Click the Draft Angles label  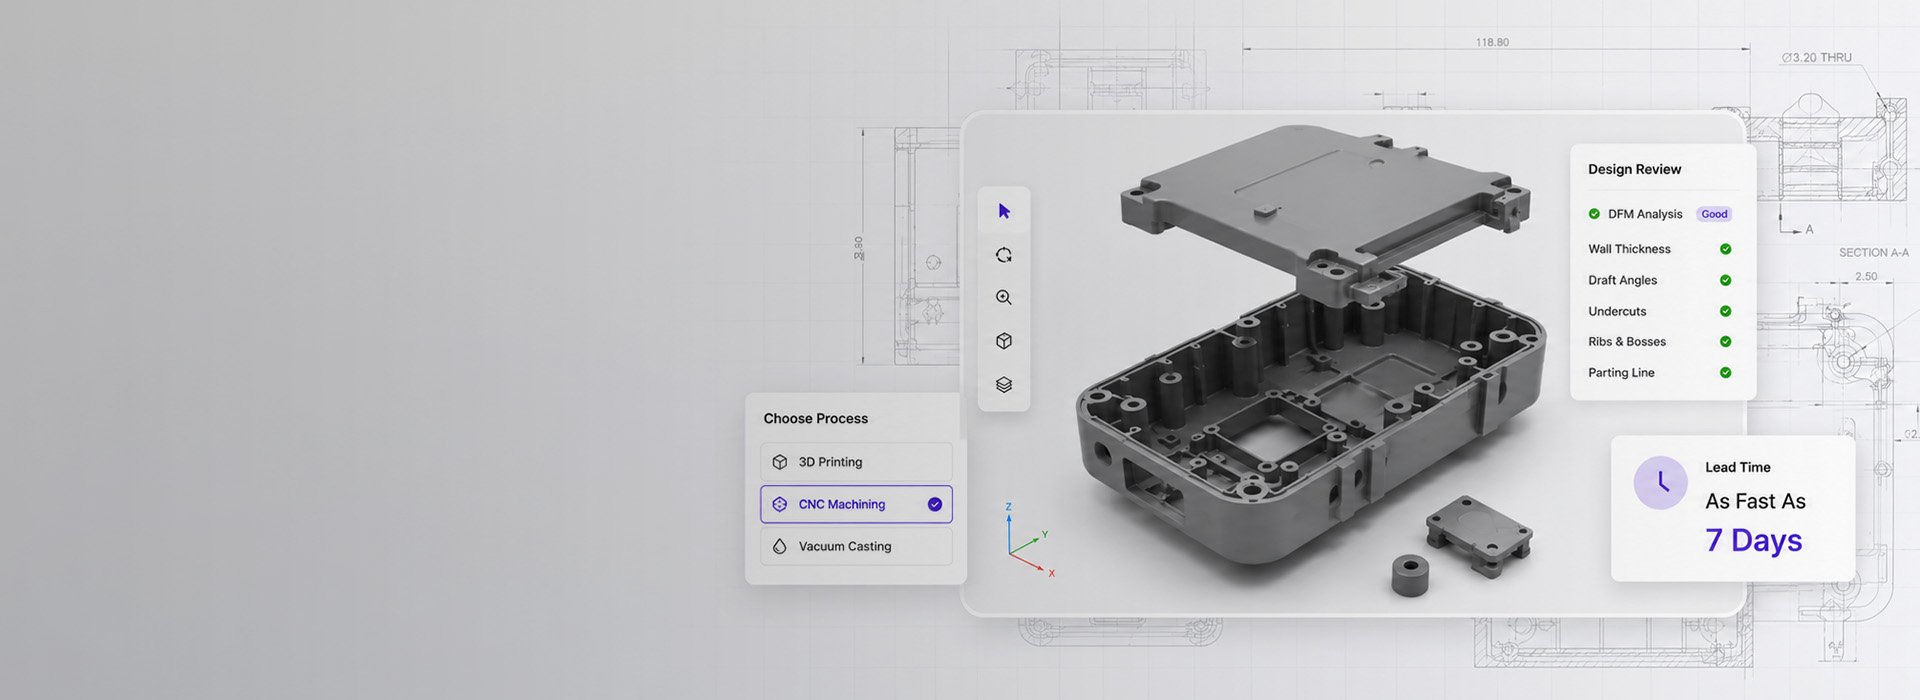tap(1622, 280)
